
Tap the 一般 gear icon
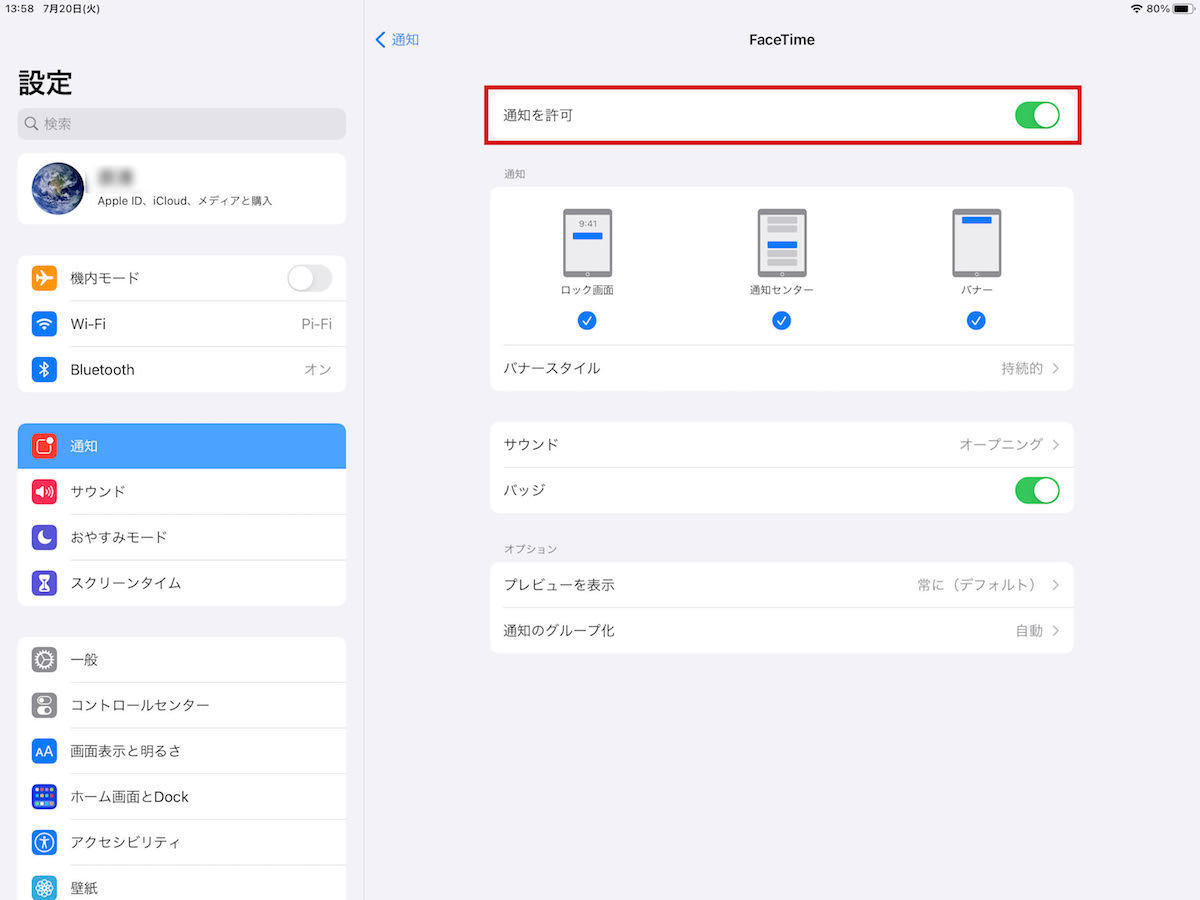point(44,660)
